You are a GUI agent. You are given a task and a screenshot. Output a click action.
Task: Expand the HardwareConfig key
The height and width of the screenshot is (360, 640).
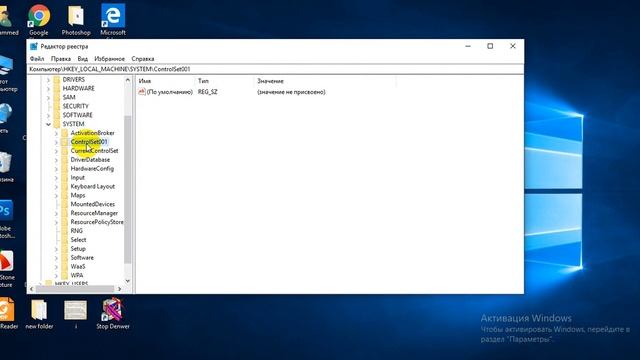point(56,169)
